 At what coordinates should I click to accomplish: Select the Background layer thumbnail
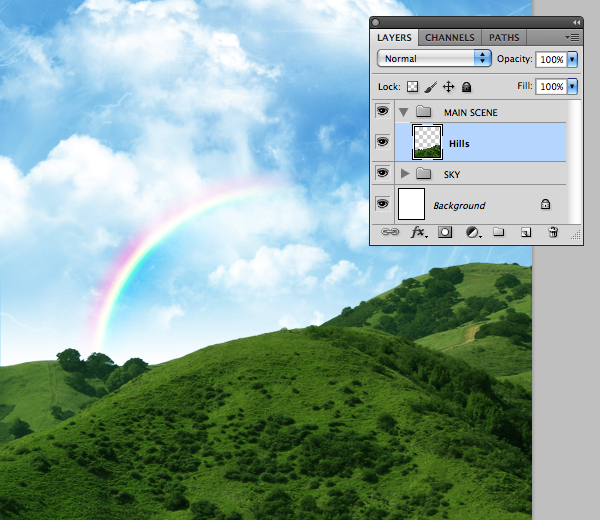[411, 204]
